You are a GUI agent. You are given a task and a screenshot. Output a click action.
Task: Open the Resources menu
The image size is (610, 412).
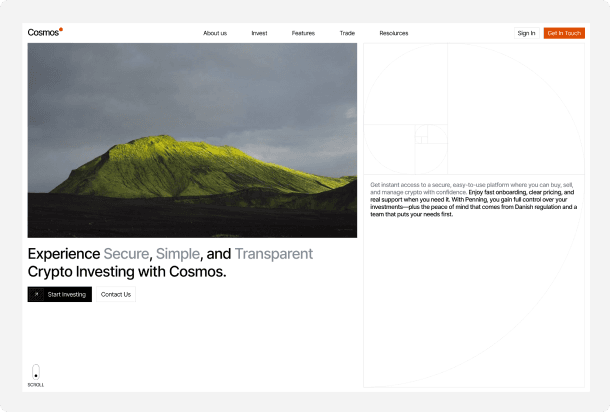tap(394, 33)
